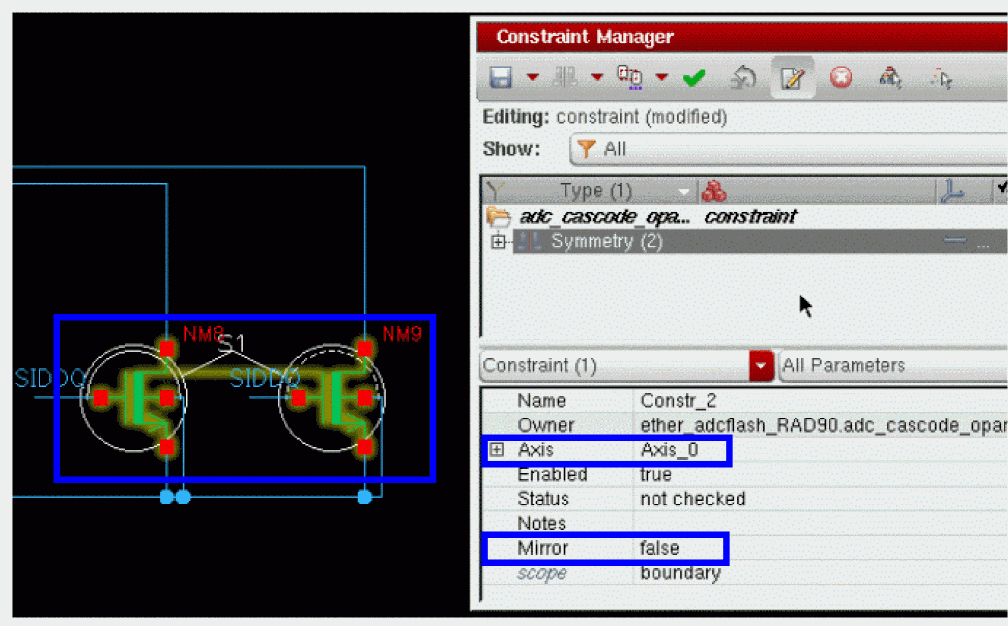Click the Enabled value true
This screenshot has height=626, width=1008.
click(656, 474)
